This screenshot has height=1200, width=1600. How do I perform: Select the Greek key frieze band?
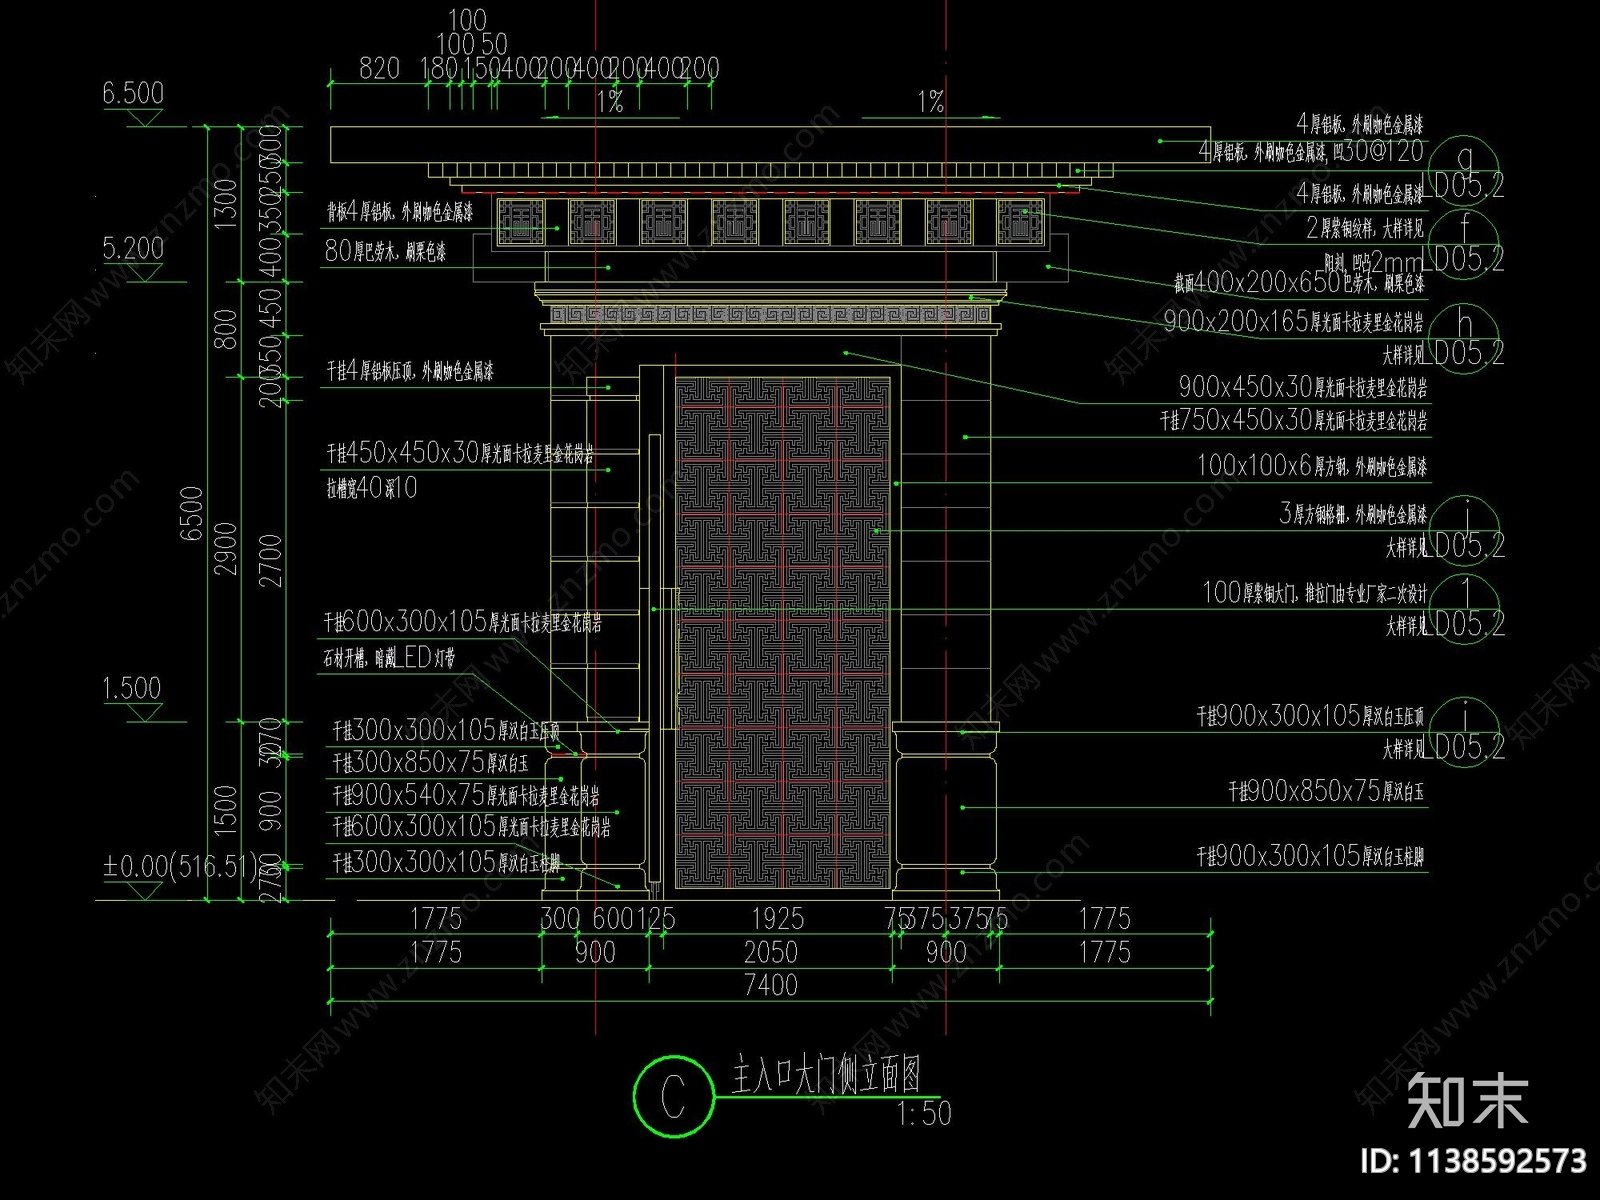click(x=771, y=316)
